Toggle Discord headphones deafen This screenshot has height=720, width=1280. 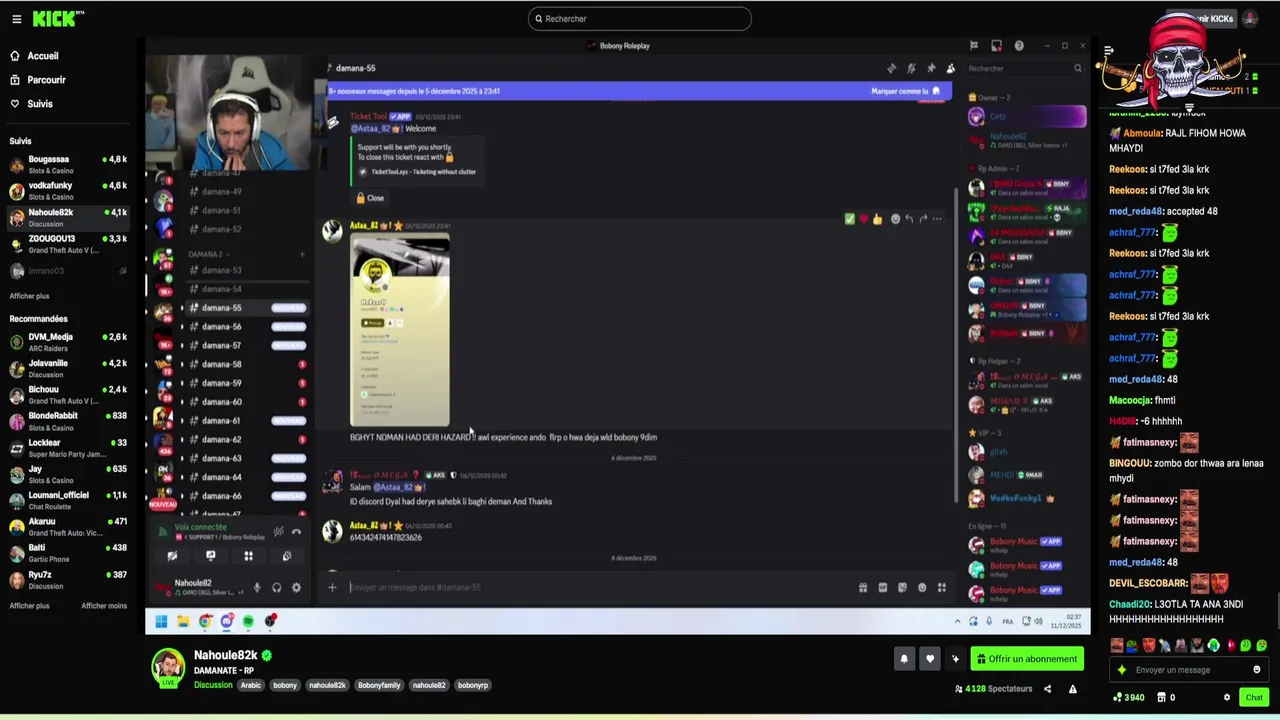276,588
